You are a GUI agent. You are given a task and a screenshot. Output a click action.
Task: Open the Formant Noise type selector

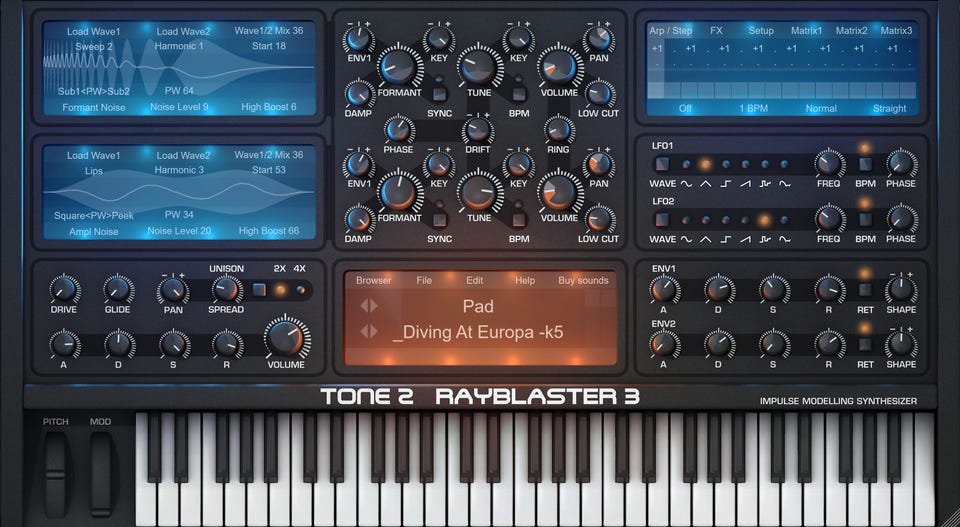[x=94, y=107]
